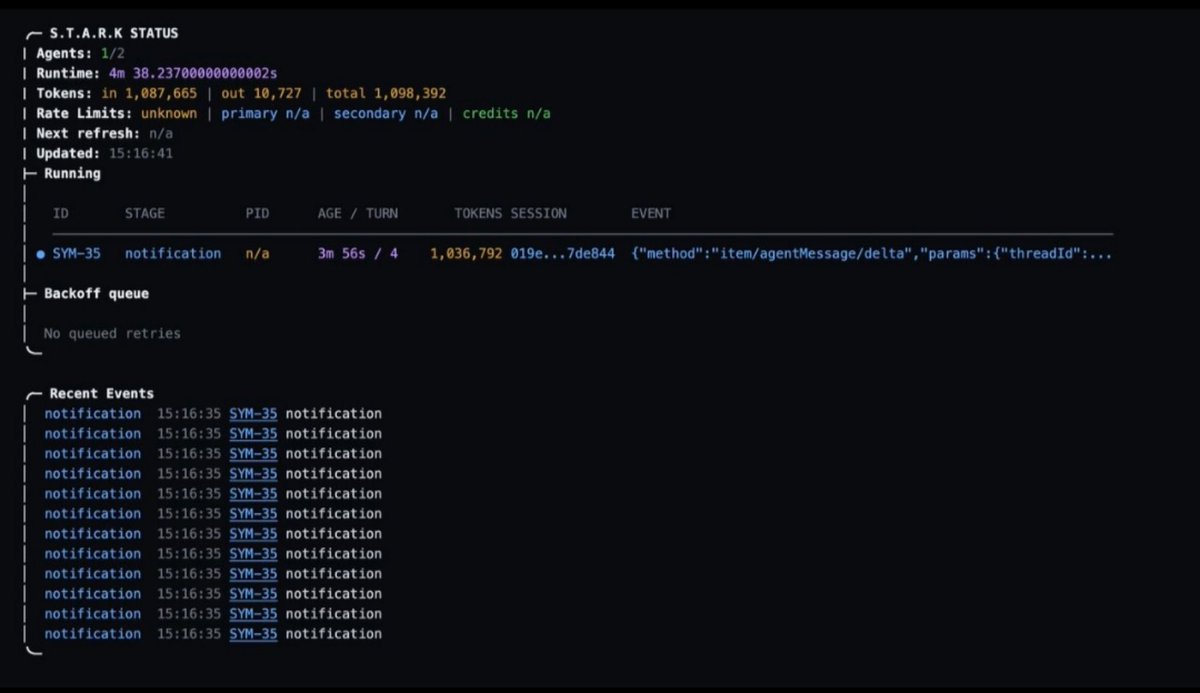Click the blue status dot beside SYM-35
Viewport: 1200px width, 693px height.
(40, 254)
